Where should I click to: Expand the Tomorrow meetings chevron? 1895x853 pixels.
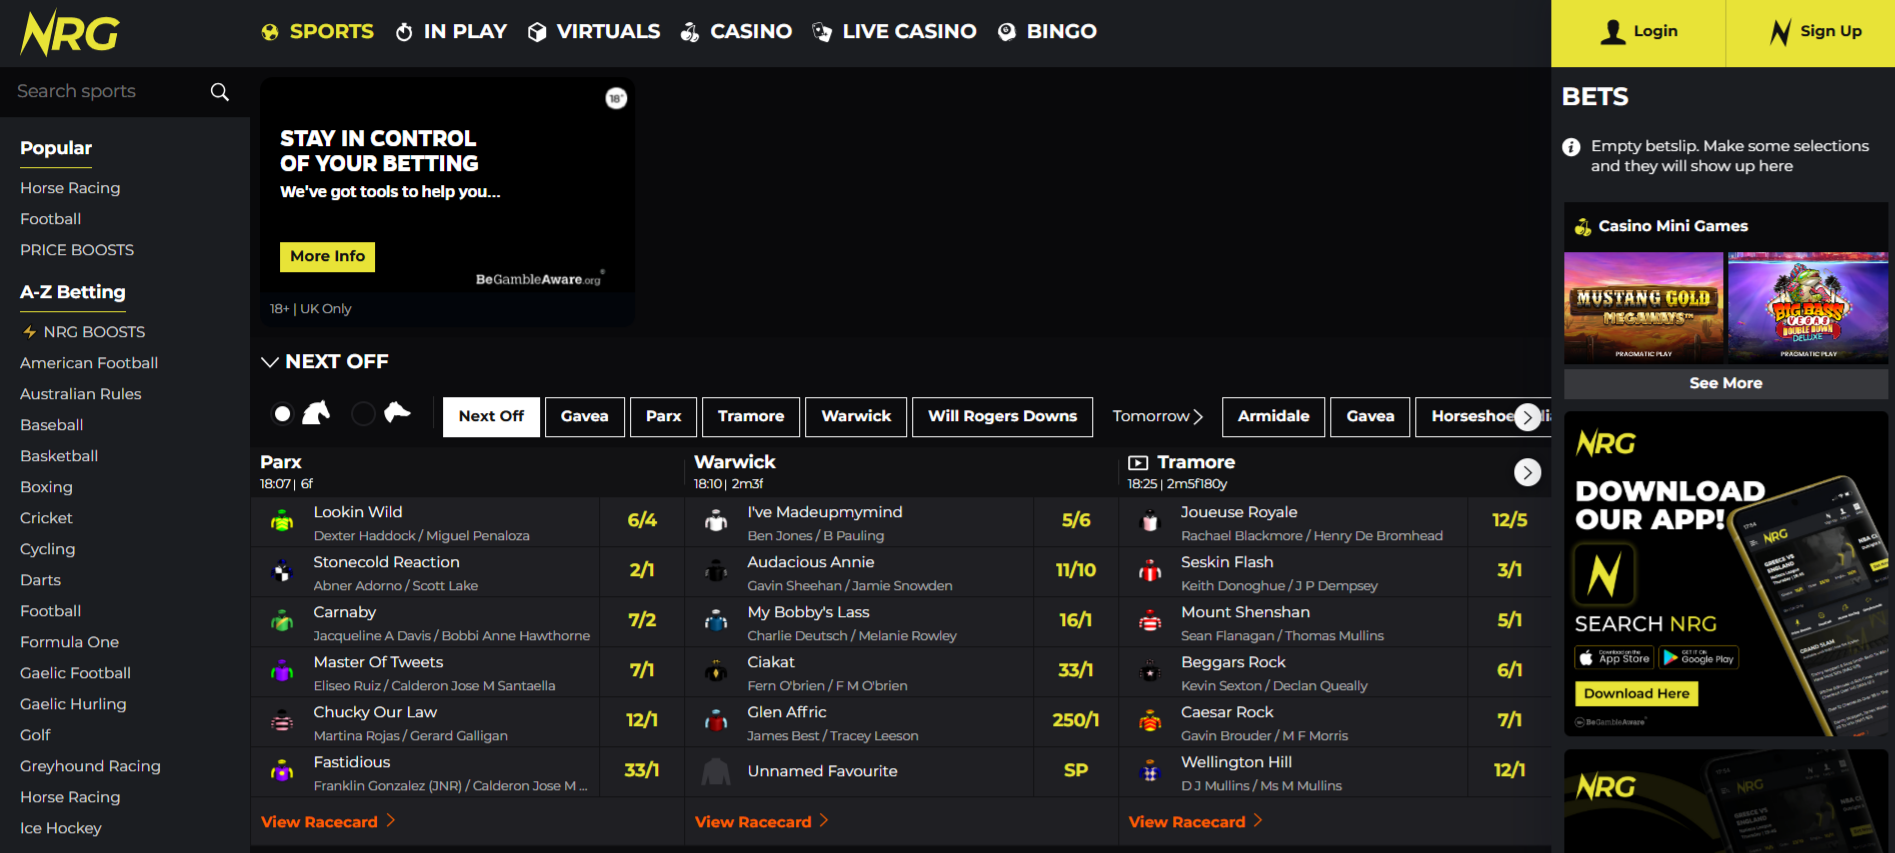click(1198, 417)
